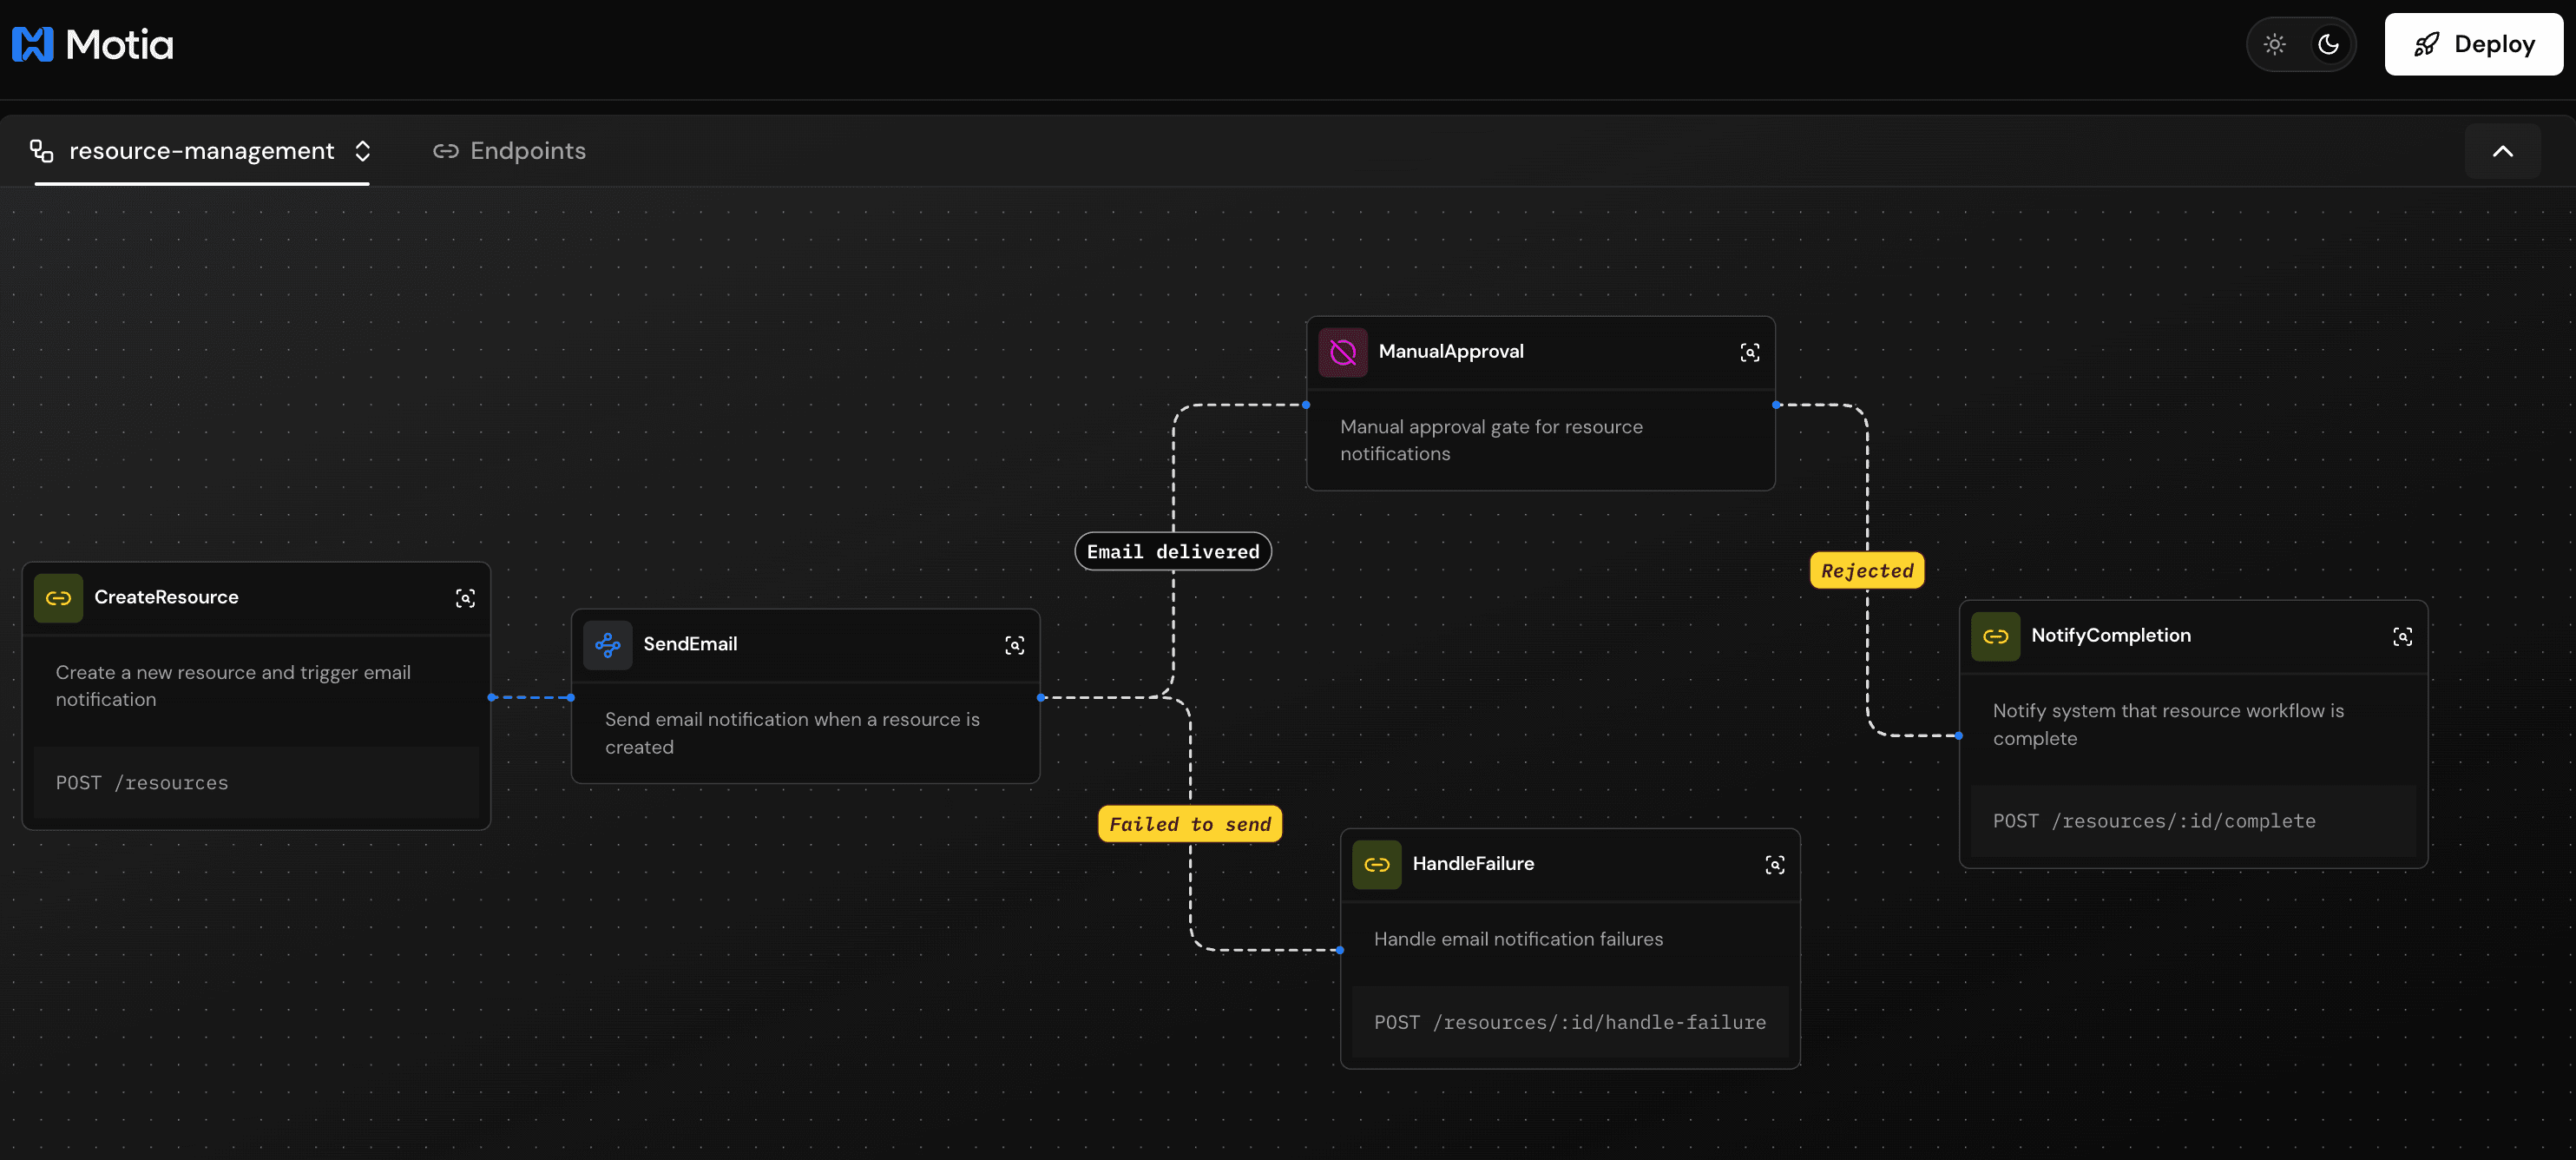
Task: Open the resource-management flow selector chevrons
Action: point(363,150)
